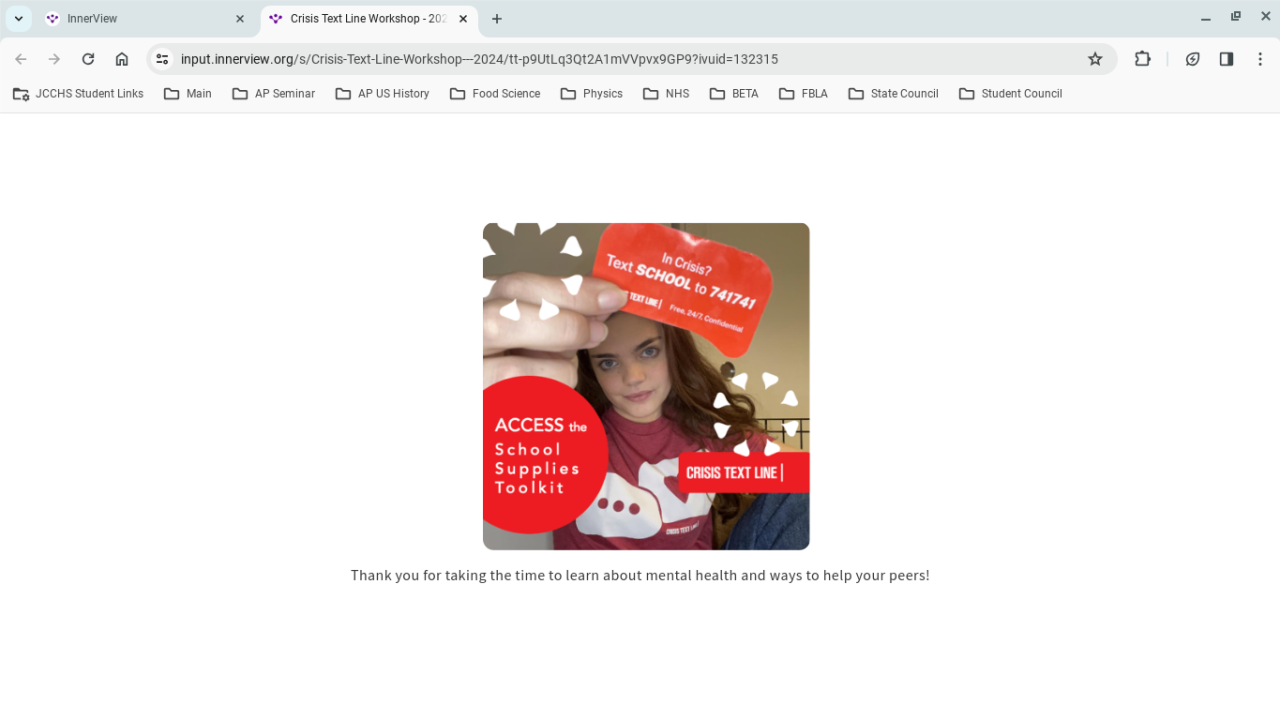Close the browser window
The image size is (1280, 719).
pos(1265,17)
